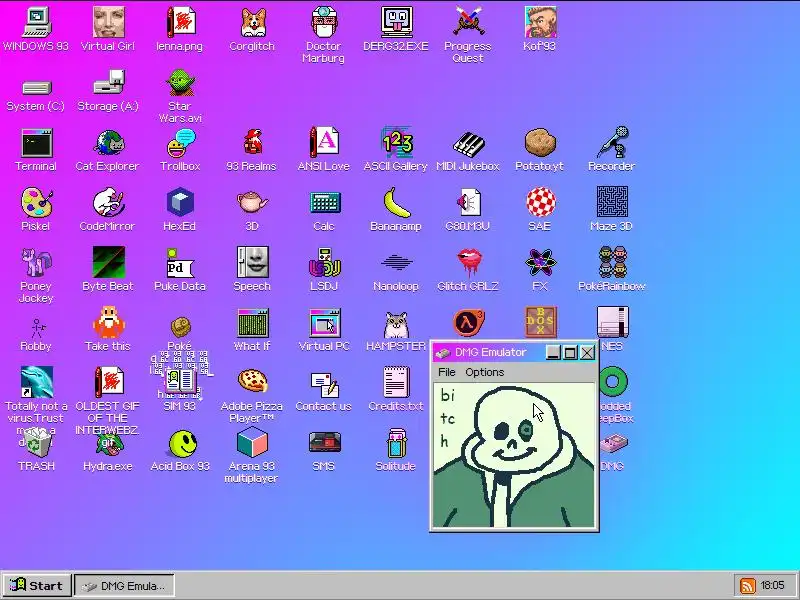The width and height of the screenshot is (800, 600).
Task: Launch the Recorder microphone icon
Action: tap(612, 143)
